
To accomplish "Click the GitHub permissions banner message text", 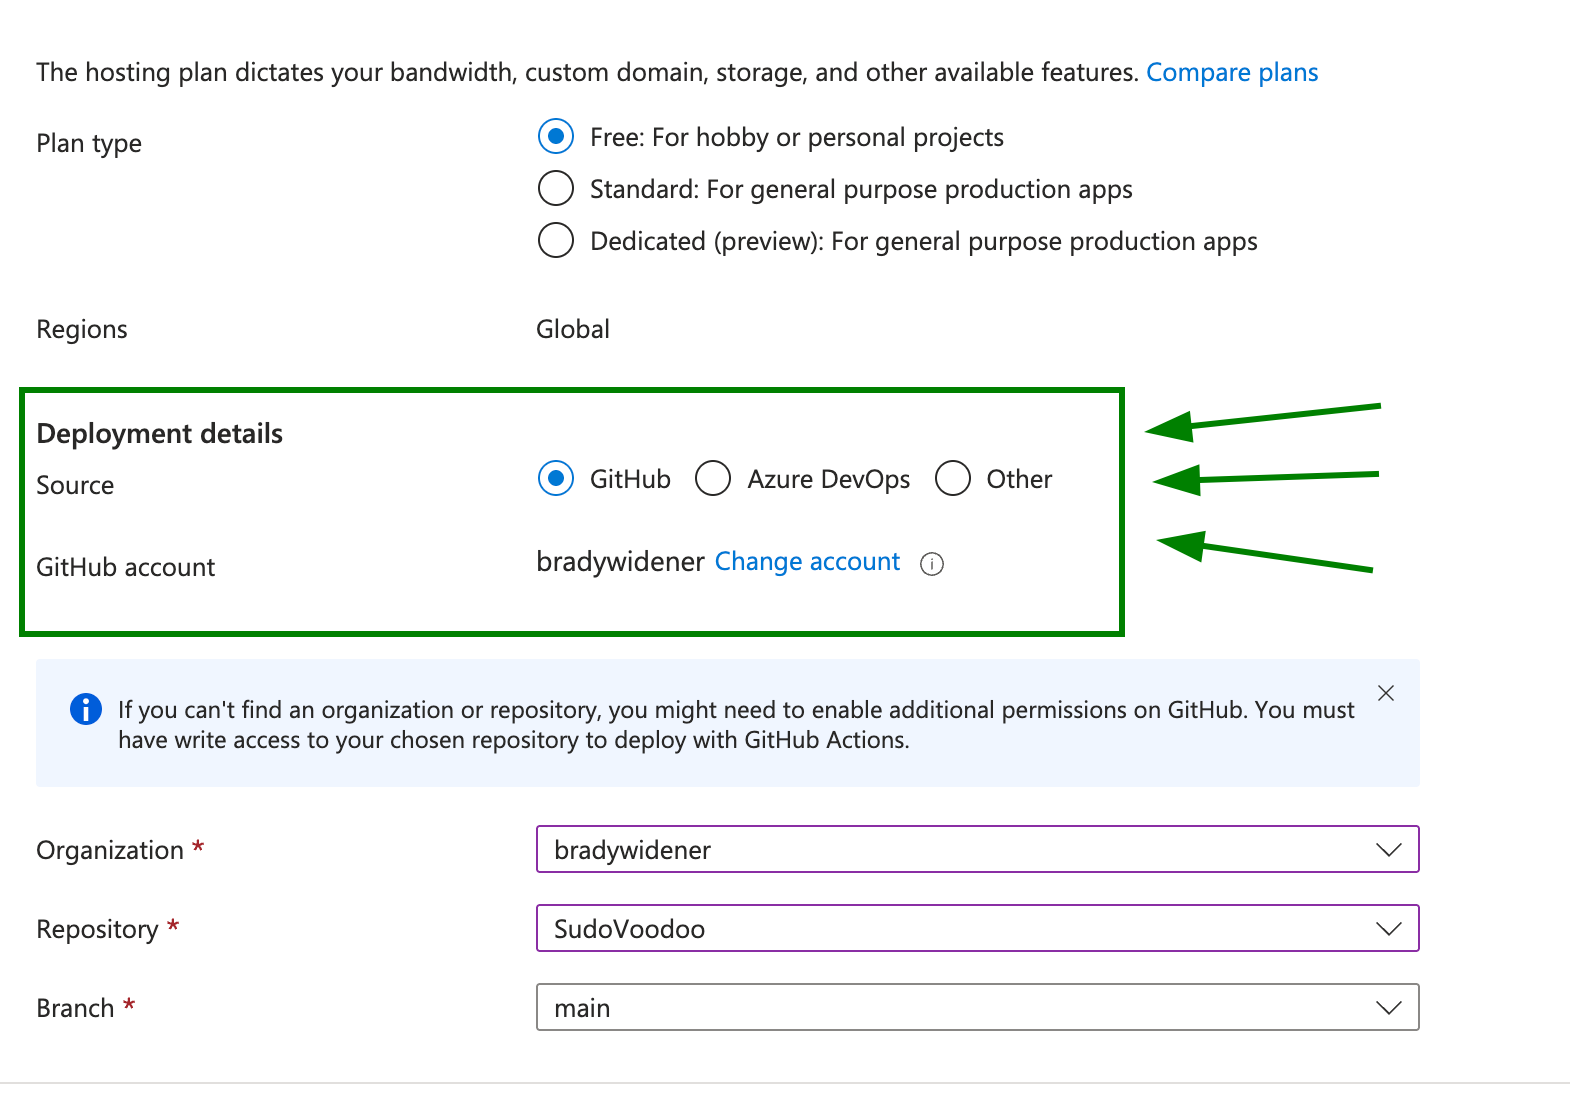I will click(x=736, y=725).
